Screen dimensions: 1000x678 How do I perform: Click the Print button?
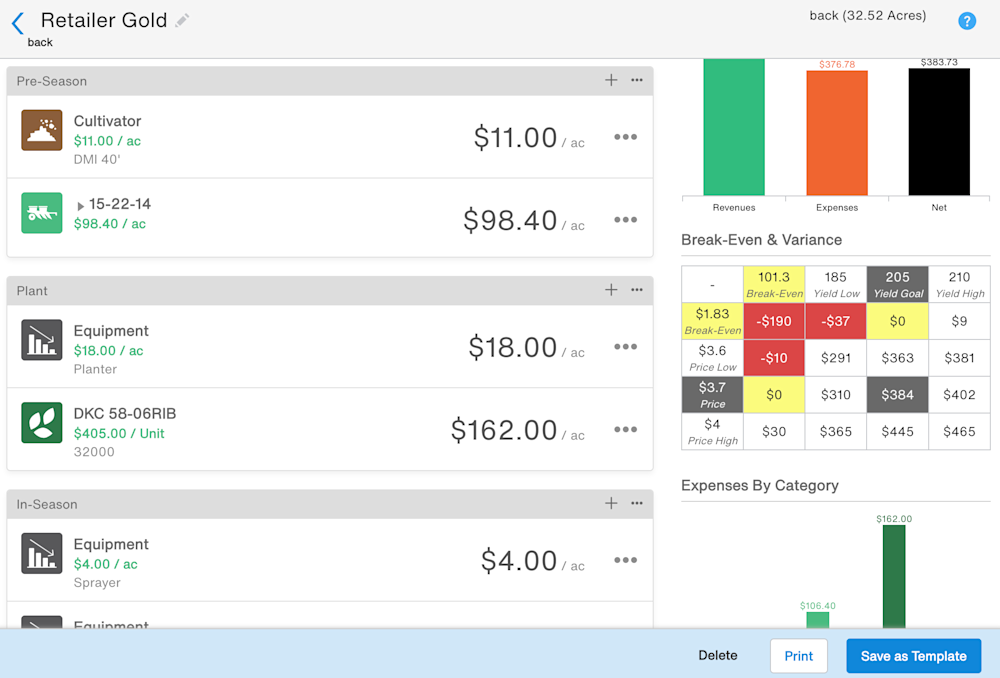click(x=798, y=656)
